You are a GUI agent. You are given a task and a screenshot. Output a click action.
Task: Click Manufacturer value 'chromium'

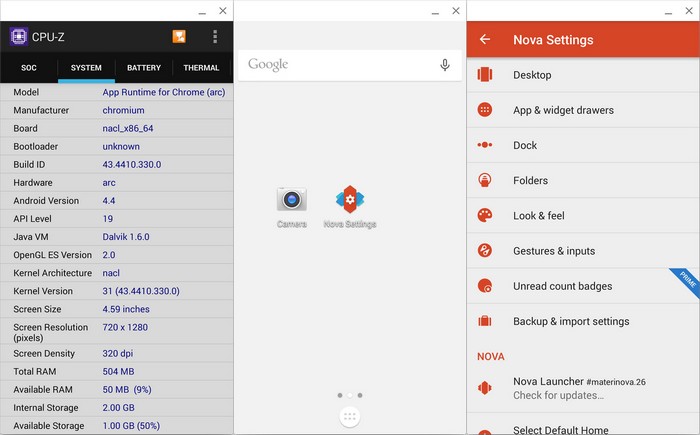tap(124, 110)
